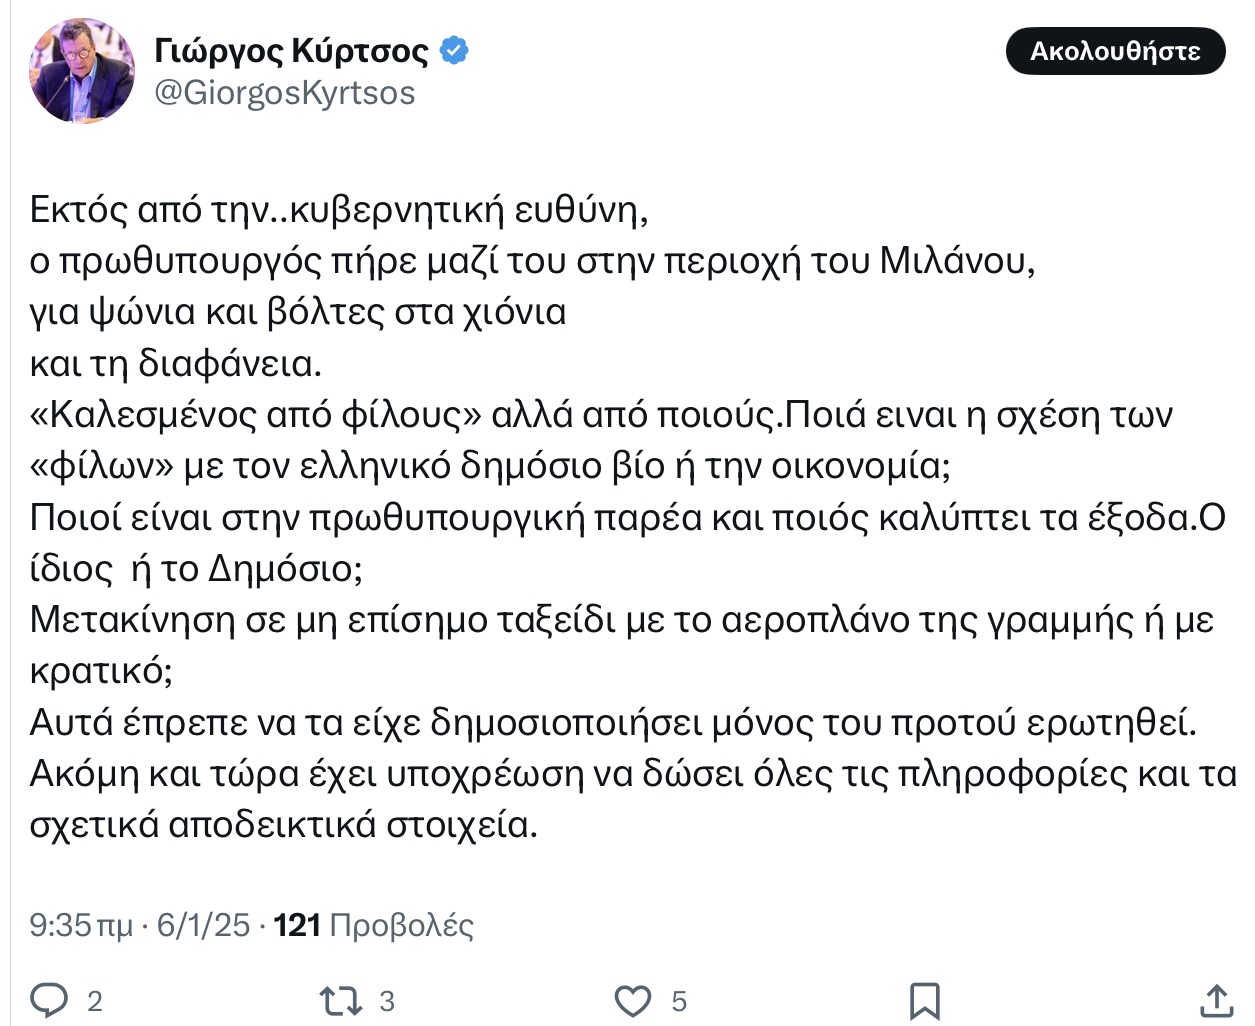Click the text "σχετικά αποδεικτικά στοιχεία"
The width and height of the screenshot is (1255, 1026).
(x=284, y=825)
